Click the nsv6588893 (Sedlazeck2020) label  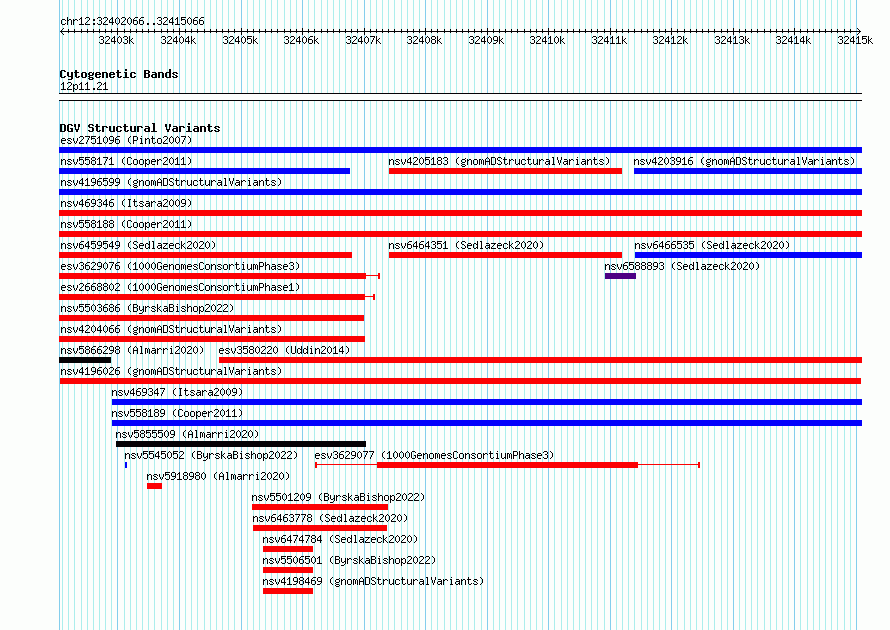point(682,266)
